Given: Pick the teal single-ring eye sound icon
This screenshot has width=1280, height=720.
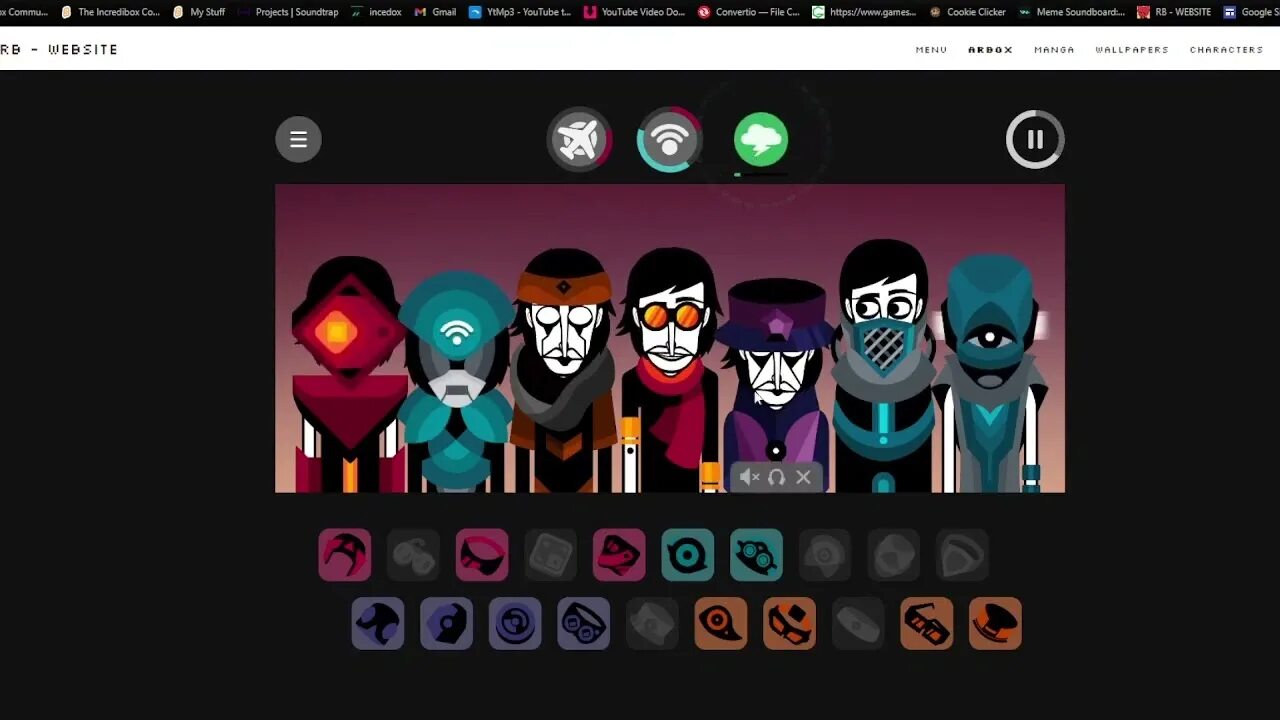Looking at the screenshot, I should (688, 555).
